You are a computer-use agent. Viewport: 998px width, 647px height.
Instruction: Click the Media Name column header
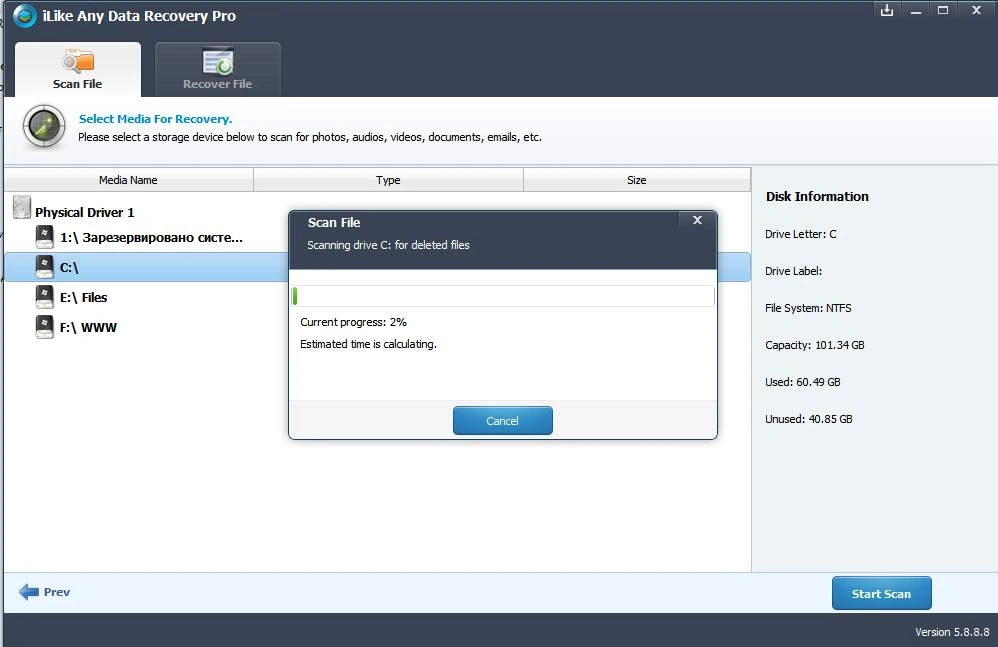pos(129,180)
